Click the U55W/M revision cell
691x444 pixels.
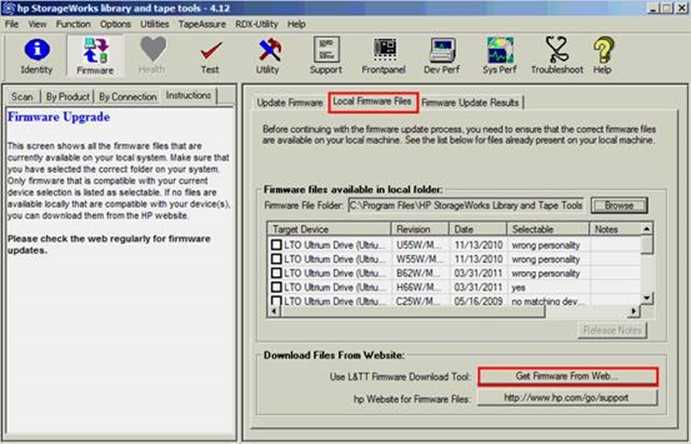[418, 245]
